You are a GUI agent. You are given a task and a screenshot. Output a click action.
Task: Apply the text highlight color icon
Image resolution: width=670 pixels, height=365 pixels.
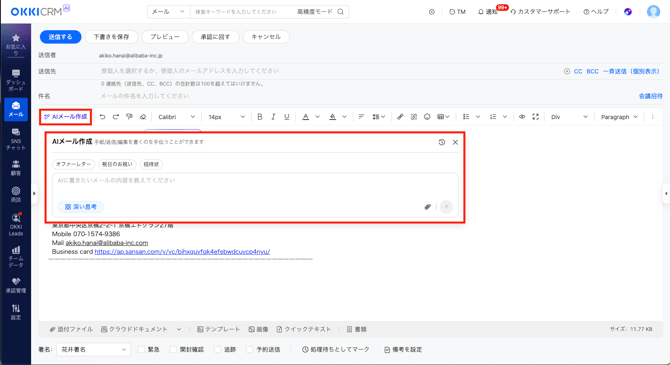point(332,117)
